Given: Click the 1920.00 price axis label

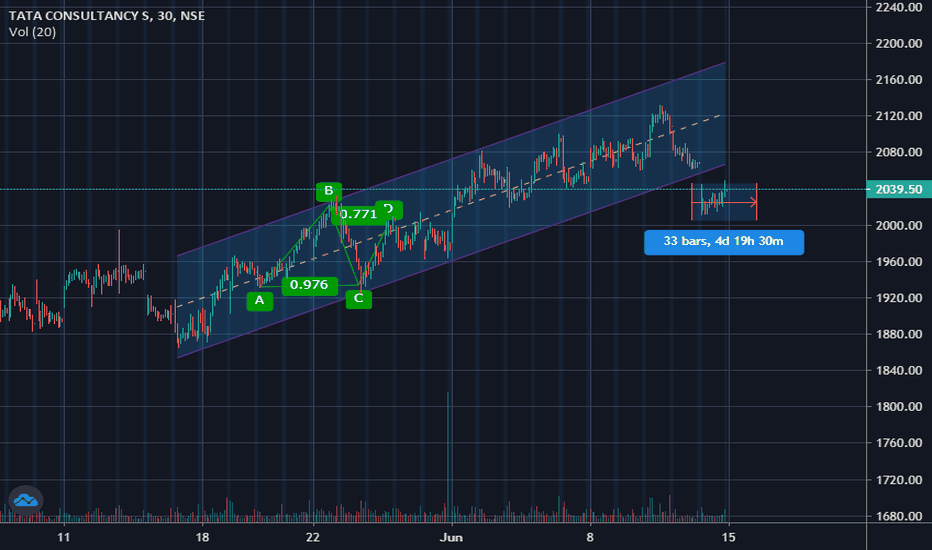Looking at the screenshot, I should tap(899, 298).
